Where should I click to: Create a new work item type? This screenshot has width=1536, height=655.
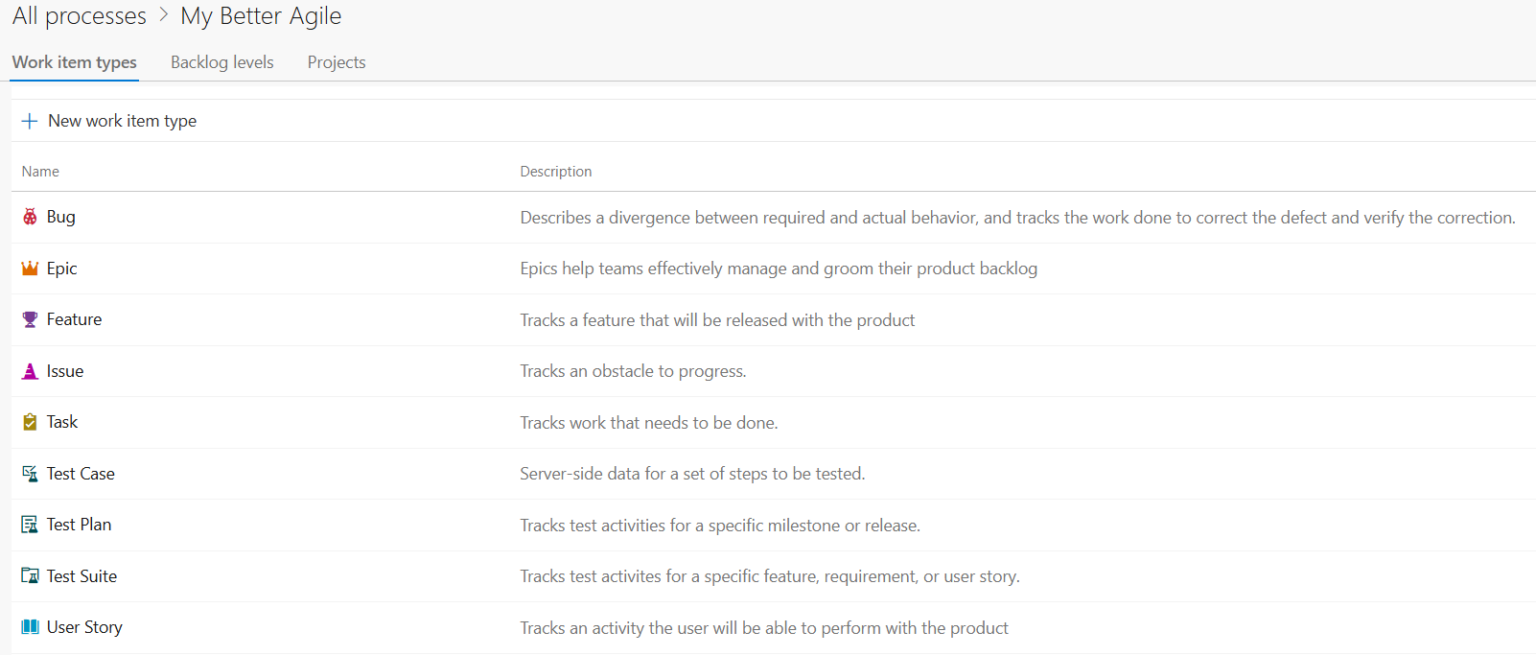[x=122, y=120]
